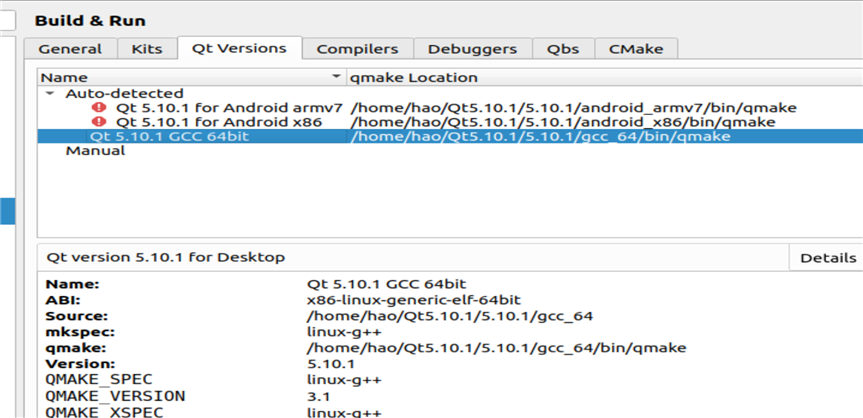
Task: Select Qt 5.10.1 GCC 64bit row
Action: 450,136
